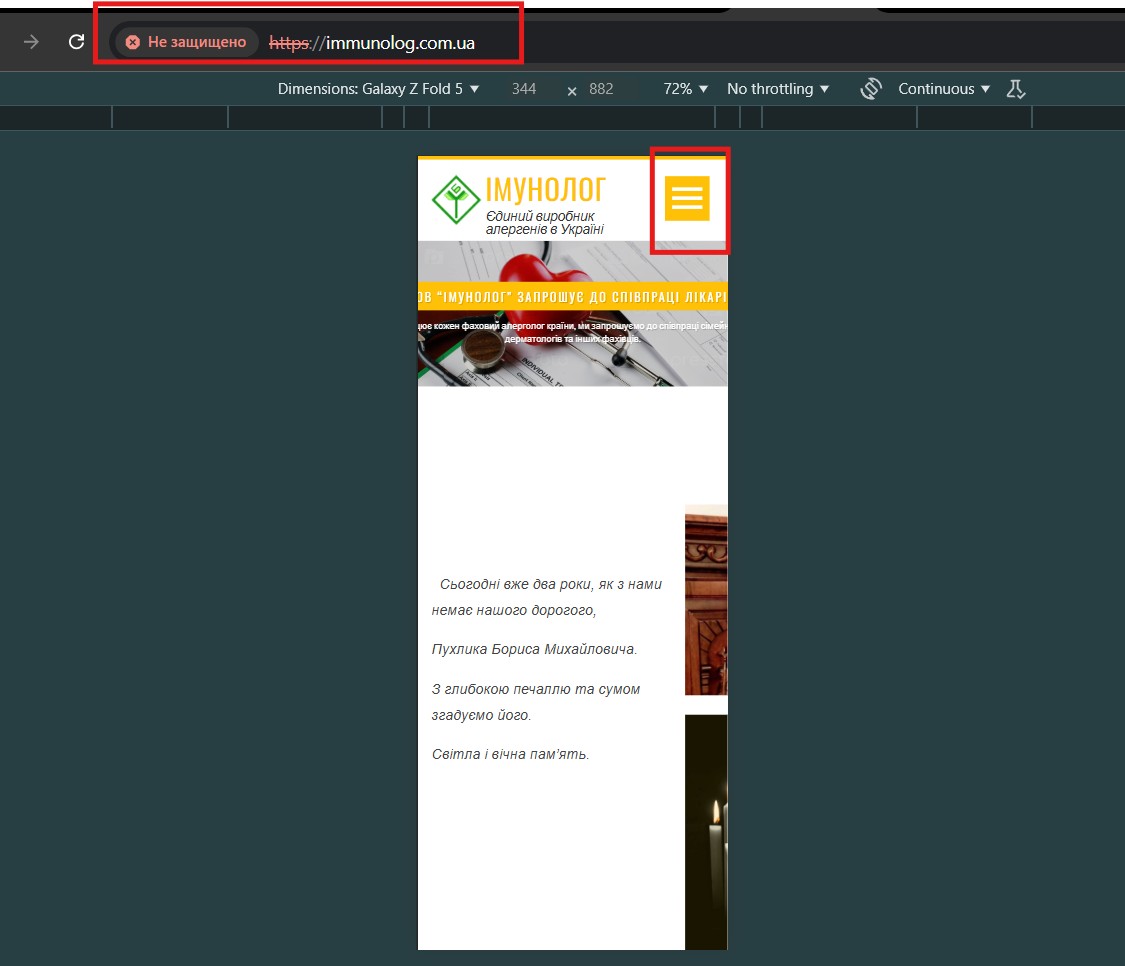The height and width of the screenshot is (966, 1125).
Task: Click the browser forward arrow
Action: 31,42
